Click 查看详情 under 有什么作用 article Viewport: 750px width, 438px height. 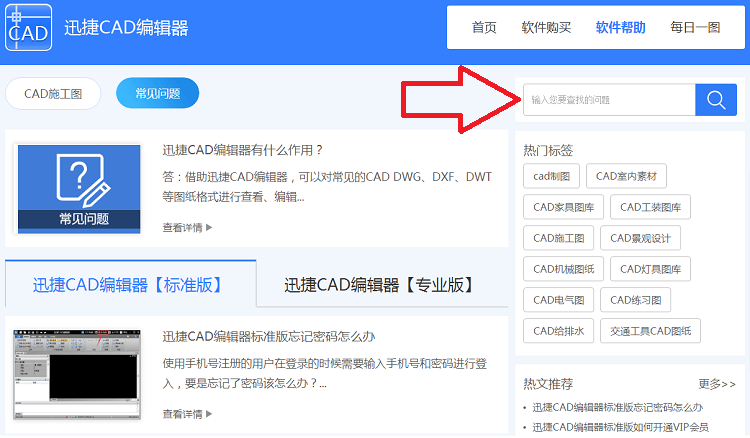pyautogui.click(x=187, y=228)
